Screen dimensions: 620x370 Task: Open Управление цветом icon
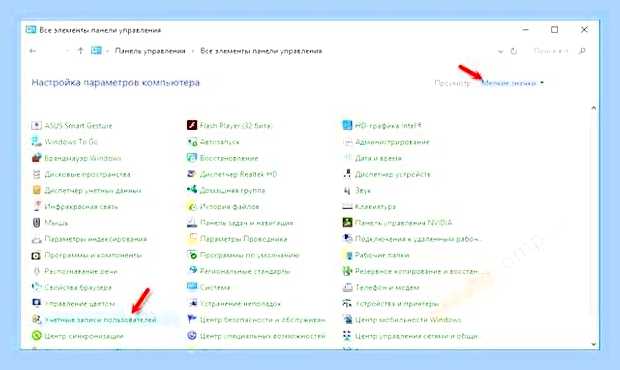click(36, 304)
